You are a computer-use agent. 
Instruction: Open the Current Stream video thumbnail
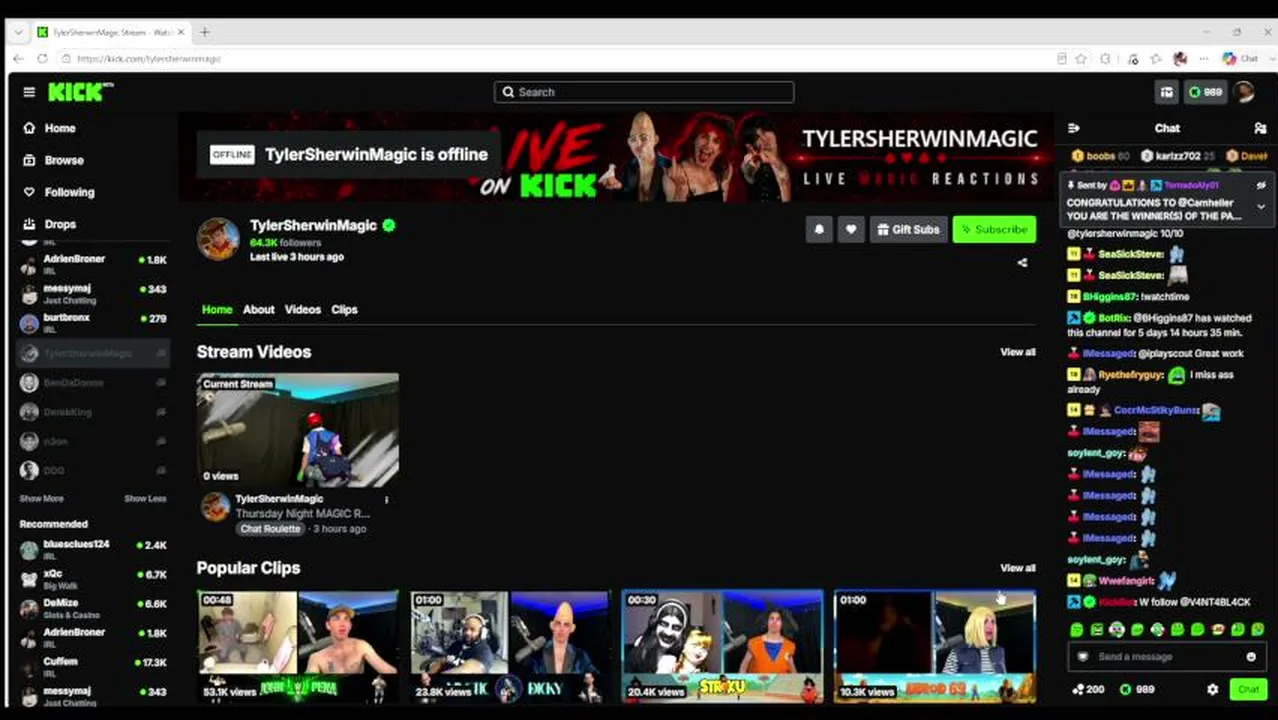(298, 430)
